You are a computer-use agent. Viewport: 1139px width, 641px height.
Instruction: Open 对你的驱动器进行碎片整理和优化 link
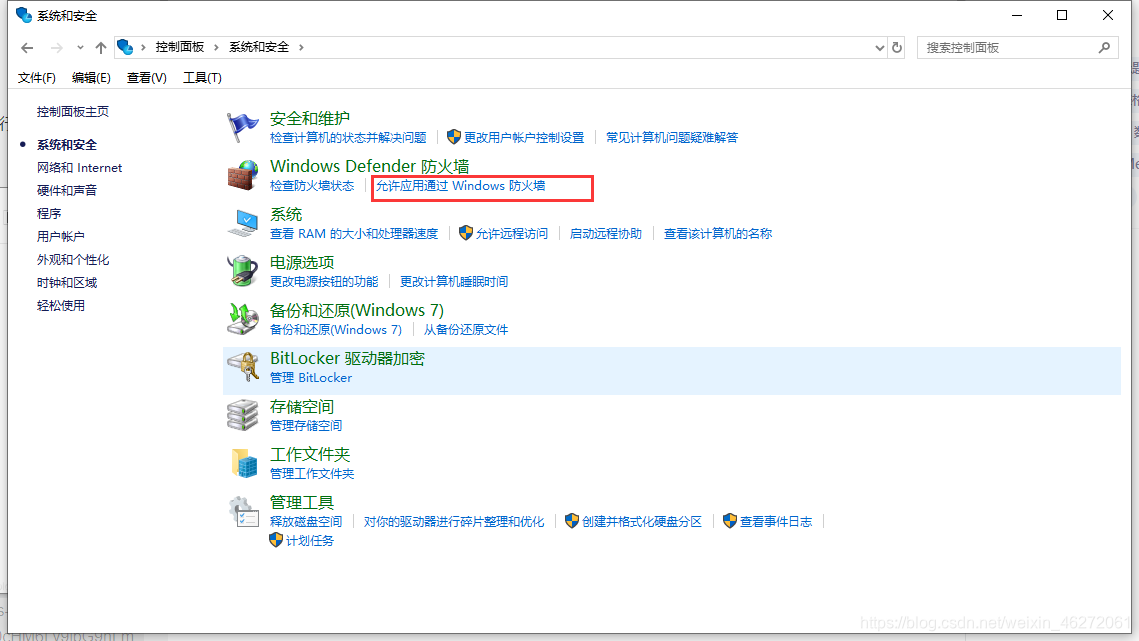[454, 522]
